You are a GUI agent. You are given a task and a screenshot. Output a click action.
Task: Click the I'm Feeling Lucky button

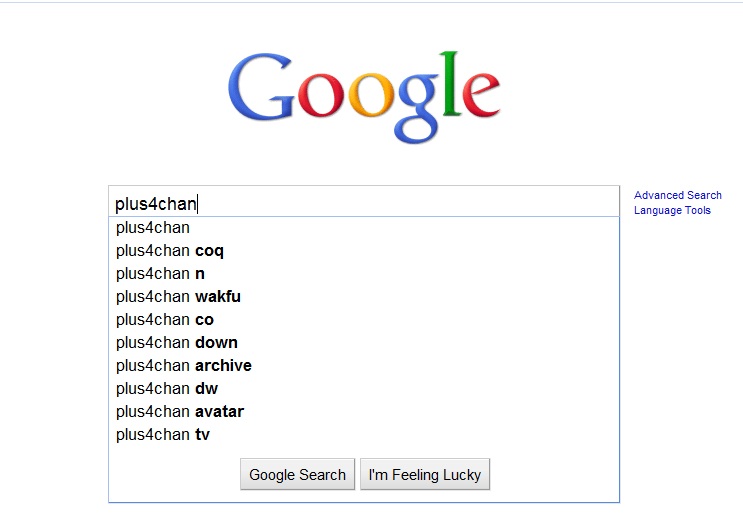point(425,475)
